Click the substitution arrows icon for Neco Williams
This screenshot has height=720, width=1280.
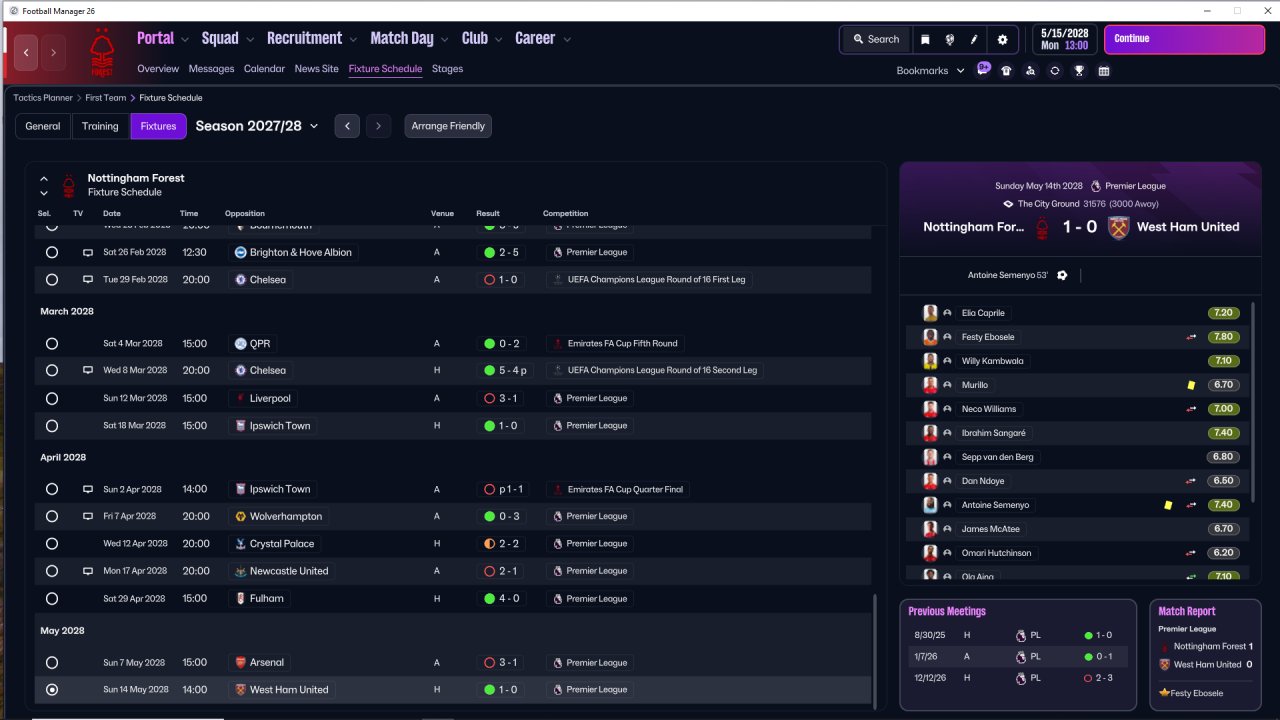(x=1191, y=409)
